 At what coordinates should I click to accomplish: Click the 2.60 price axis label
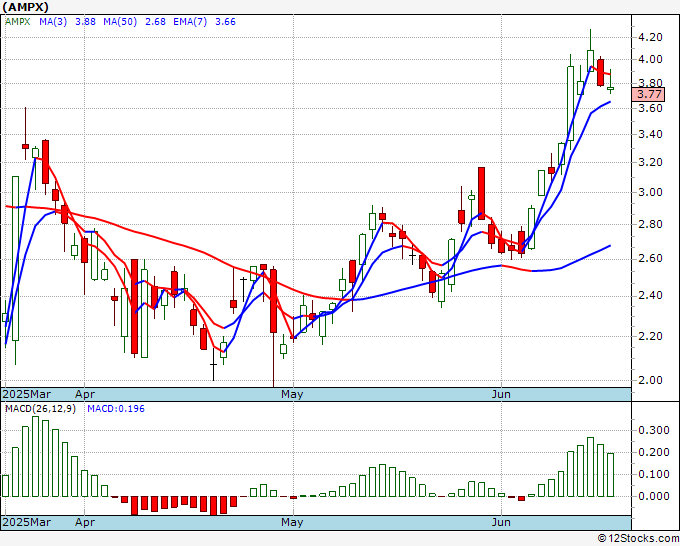pyautogui.click(x=650, y=259)
